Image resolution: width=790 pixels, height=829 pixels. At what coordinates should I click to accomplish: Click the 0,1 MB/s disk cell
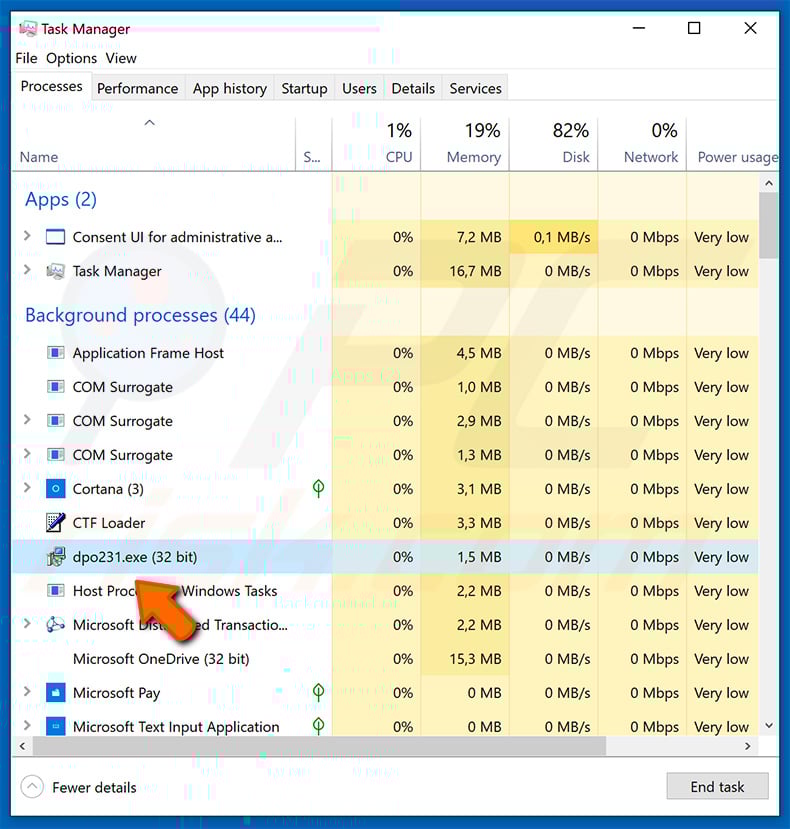[x=554, y=237]
